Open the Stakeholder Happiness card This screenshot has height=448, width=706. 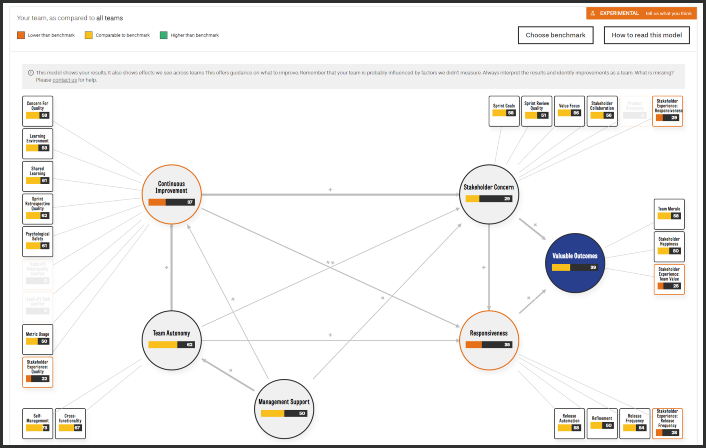[669, 247]
